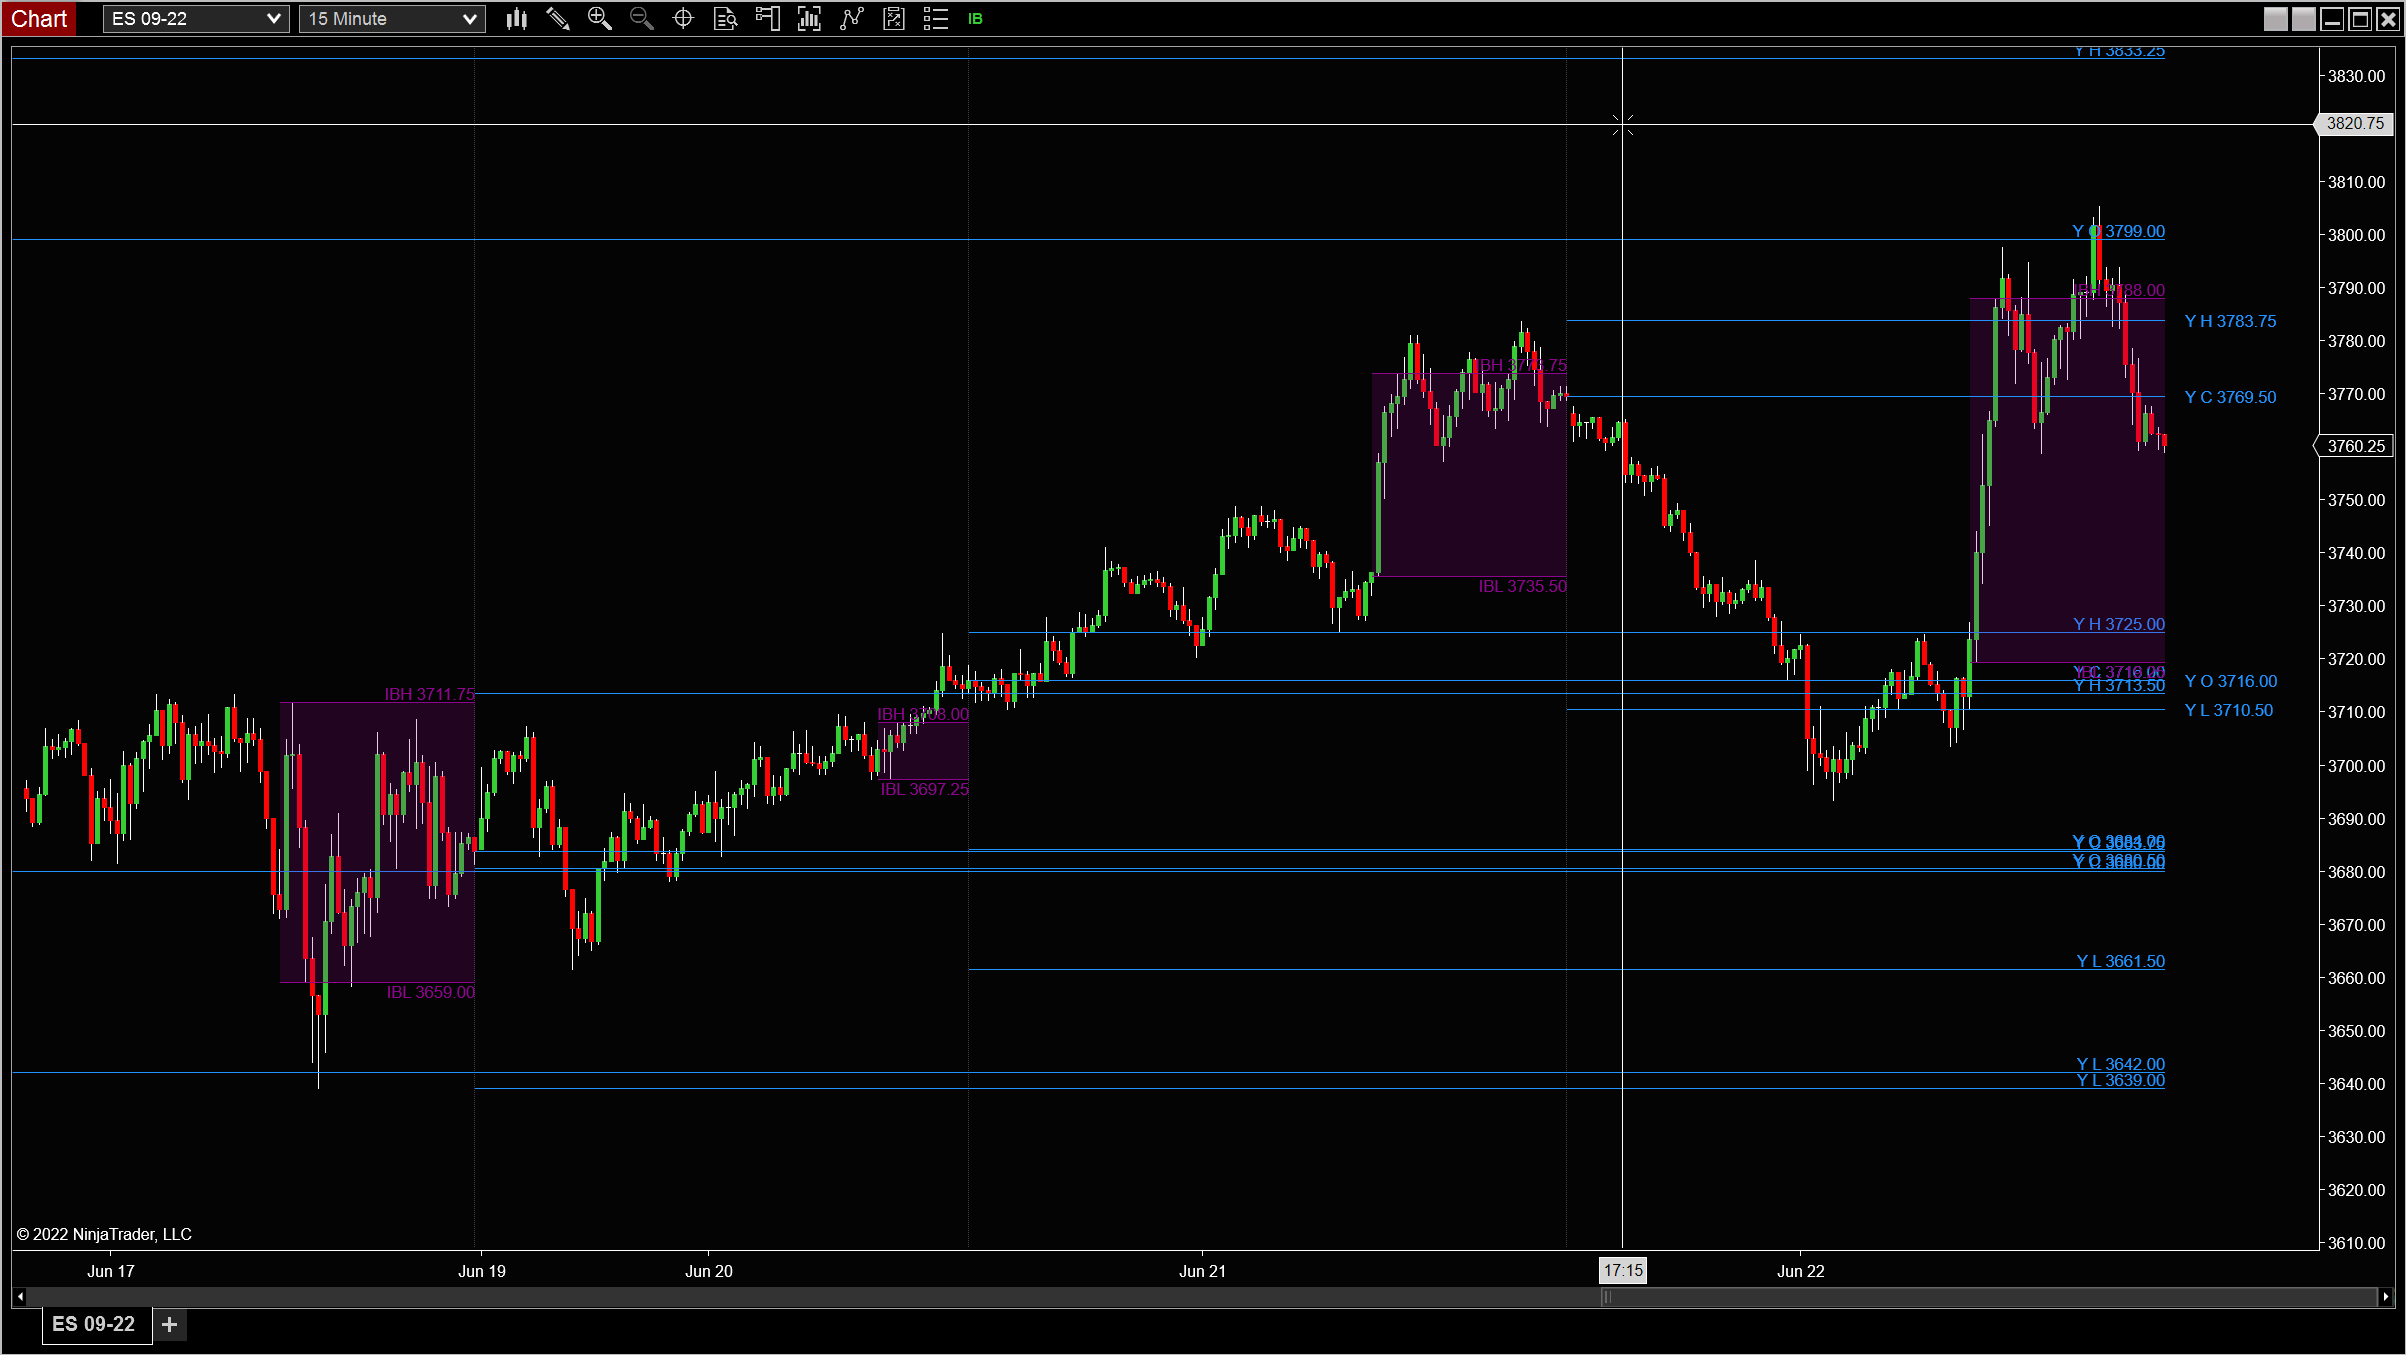The height and width of the screenshot is (1355, 2406).
Task: Expand the ES 09-22 instrument dropdown
Action: tap(272, 19)
